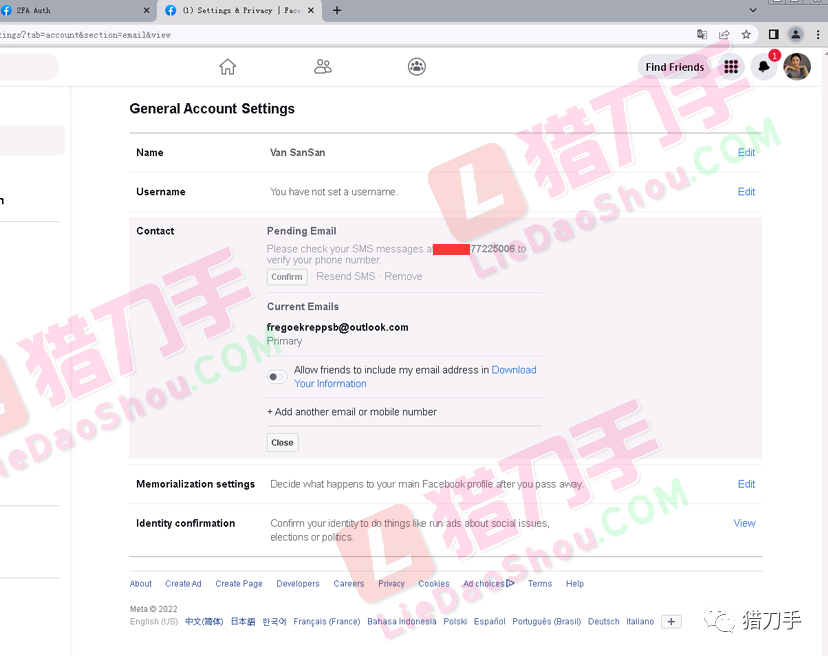Open Create Page footer link
This screenshot has width=828, height=656.
pyautogui.click(x=239, y=584)
